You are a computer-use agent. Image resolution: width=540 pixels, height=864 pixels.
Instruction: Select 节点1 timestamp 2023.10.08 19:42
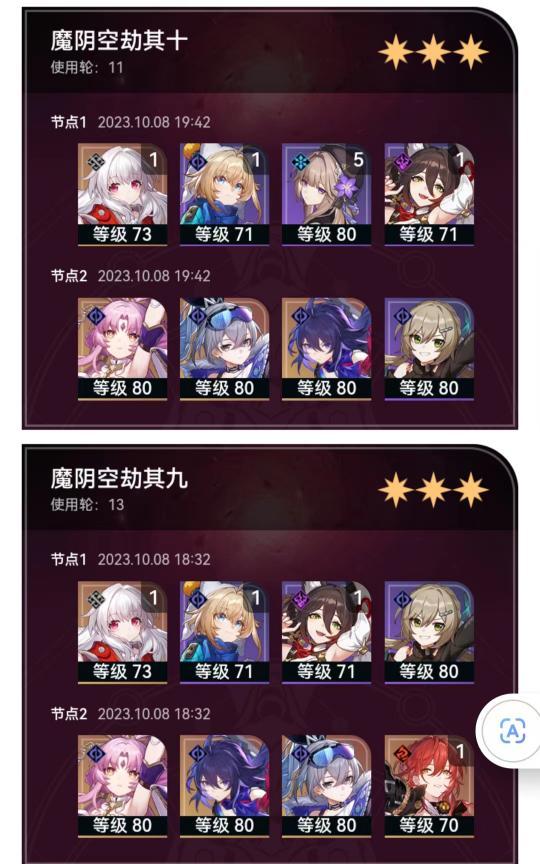[x=154, y=122]
